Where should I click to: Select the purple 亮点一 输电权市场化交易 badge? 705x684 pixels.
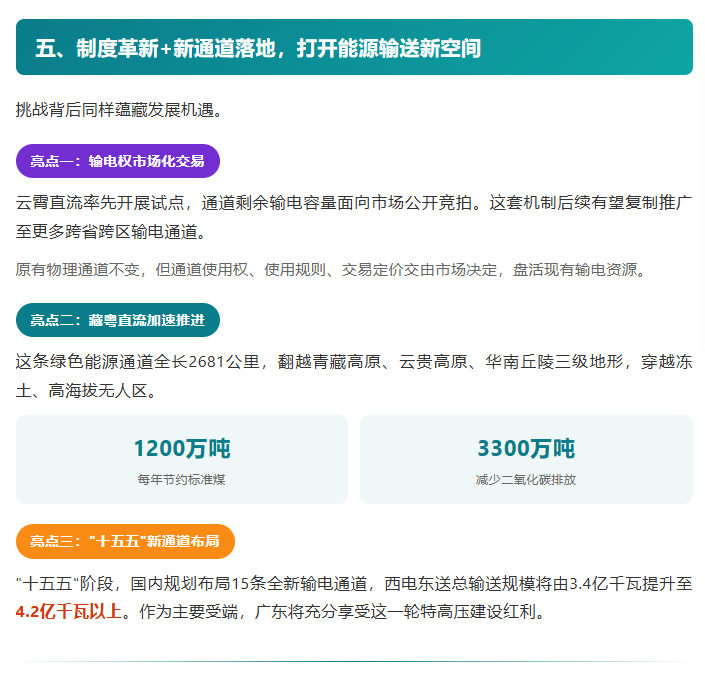(x=118, y=161)
